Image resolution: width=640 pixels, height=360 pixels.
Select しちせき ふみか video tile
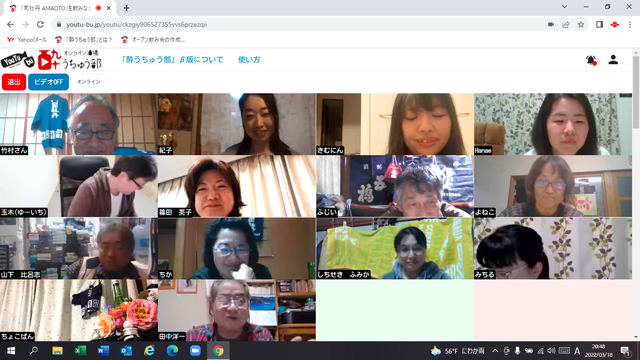click(x=395, y=248)
